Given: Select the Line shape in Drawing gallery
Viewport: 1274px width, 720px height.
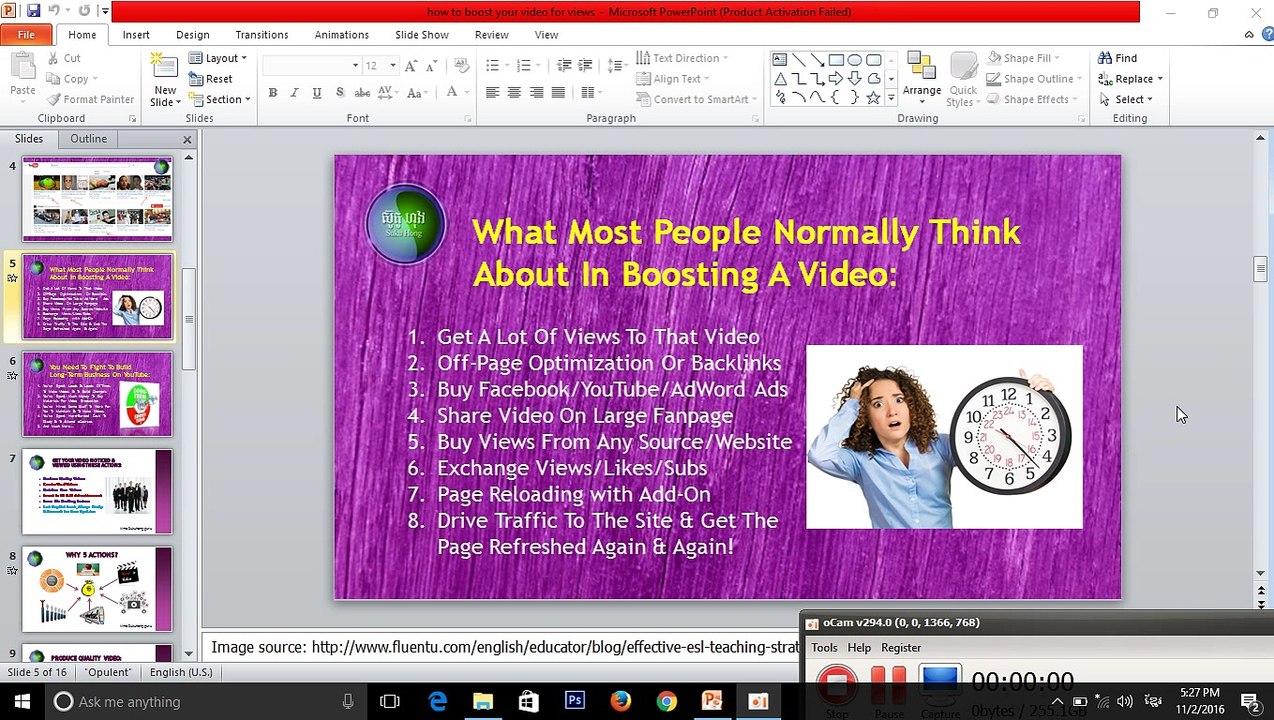Looking at the screenshot, I should pyautogui.click(x=798, y=59).
